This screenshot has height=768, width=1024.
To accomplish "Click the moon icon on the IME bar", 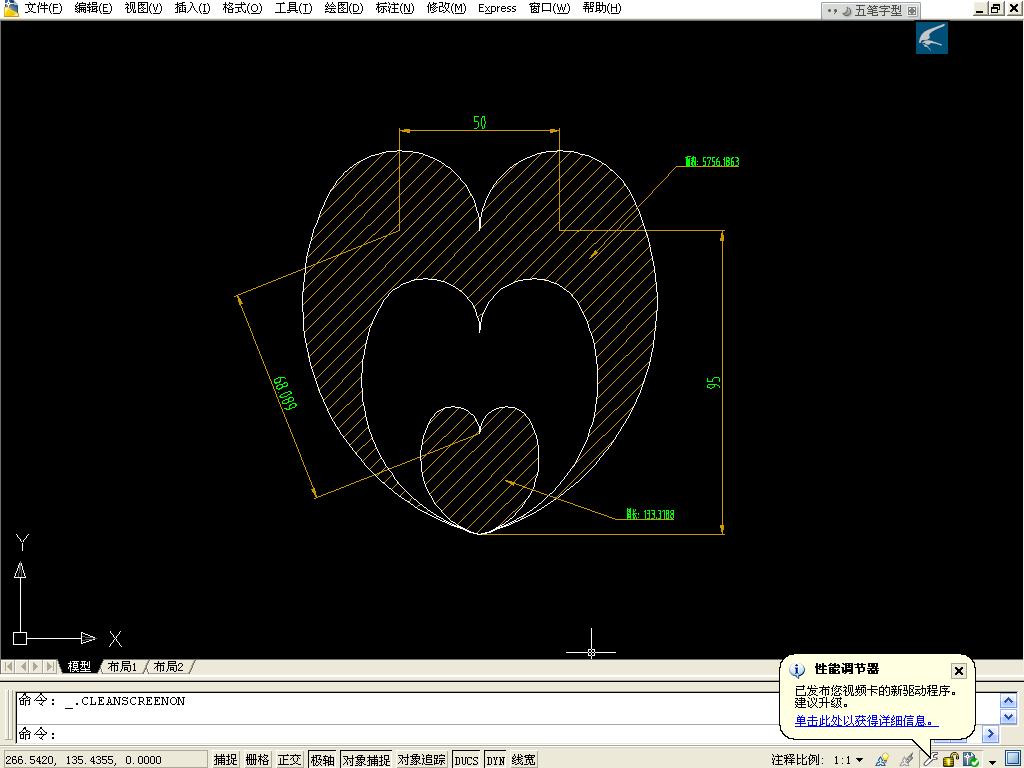I will 846,11.
